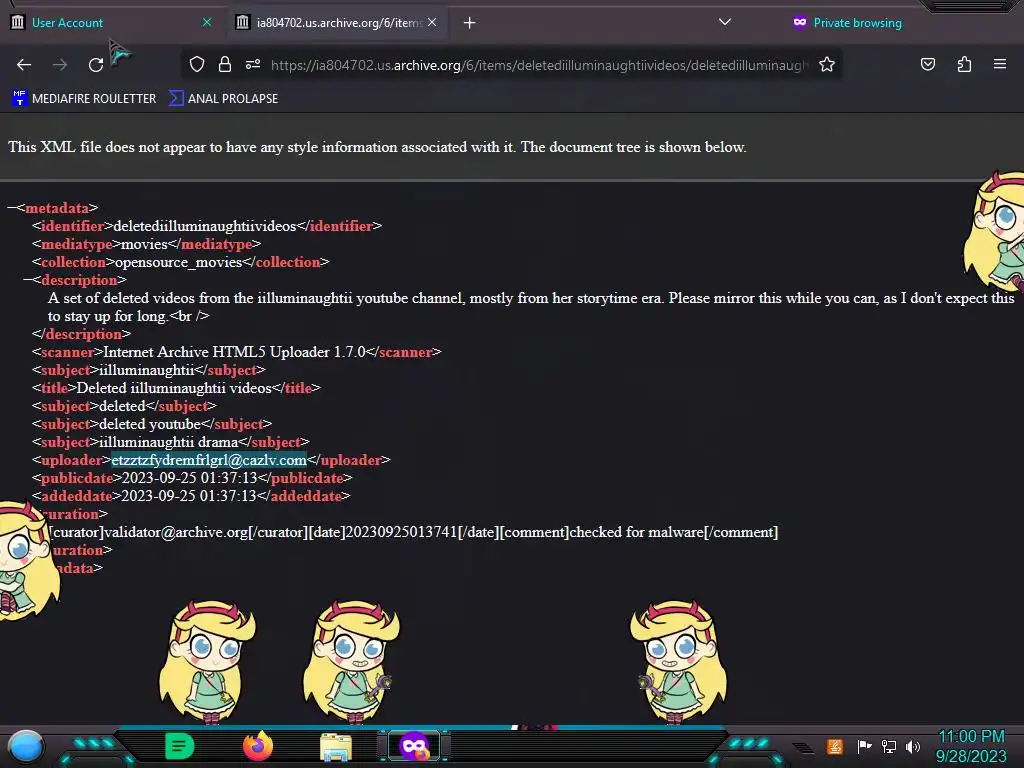Open the green notes app in taskbar
The height and width of the screenshot is (768, 1024).
(x=180, y=746)
